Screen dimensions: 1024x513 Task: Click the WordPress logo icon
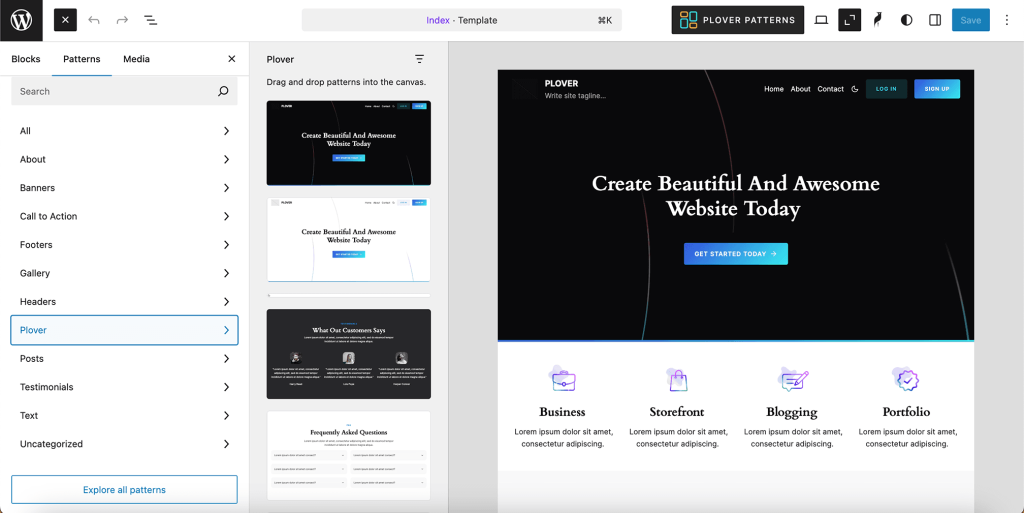21,20
